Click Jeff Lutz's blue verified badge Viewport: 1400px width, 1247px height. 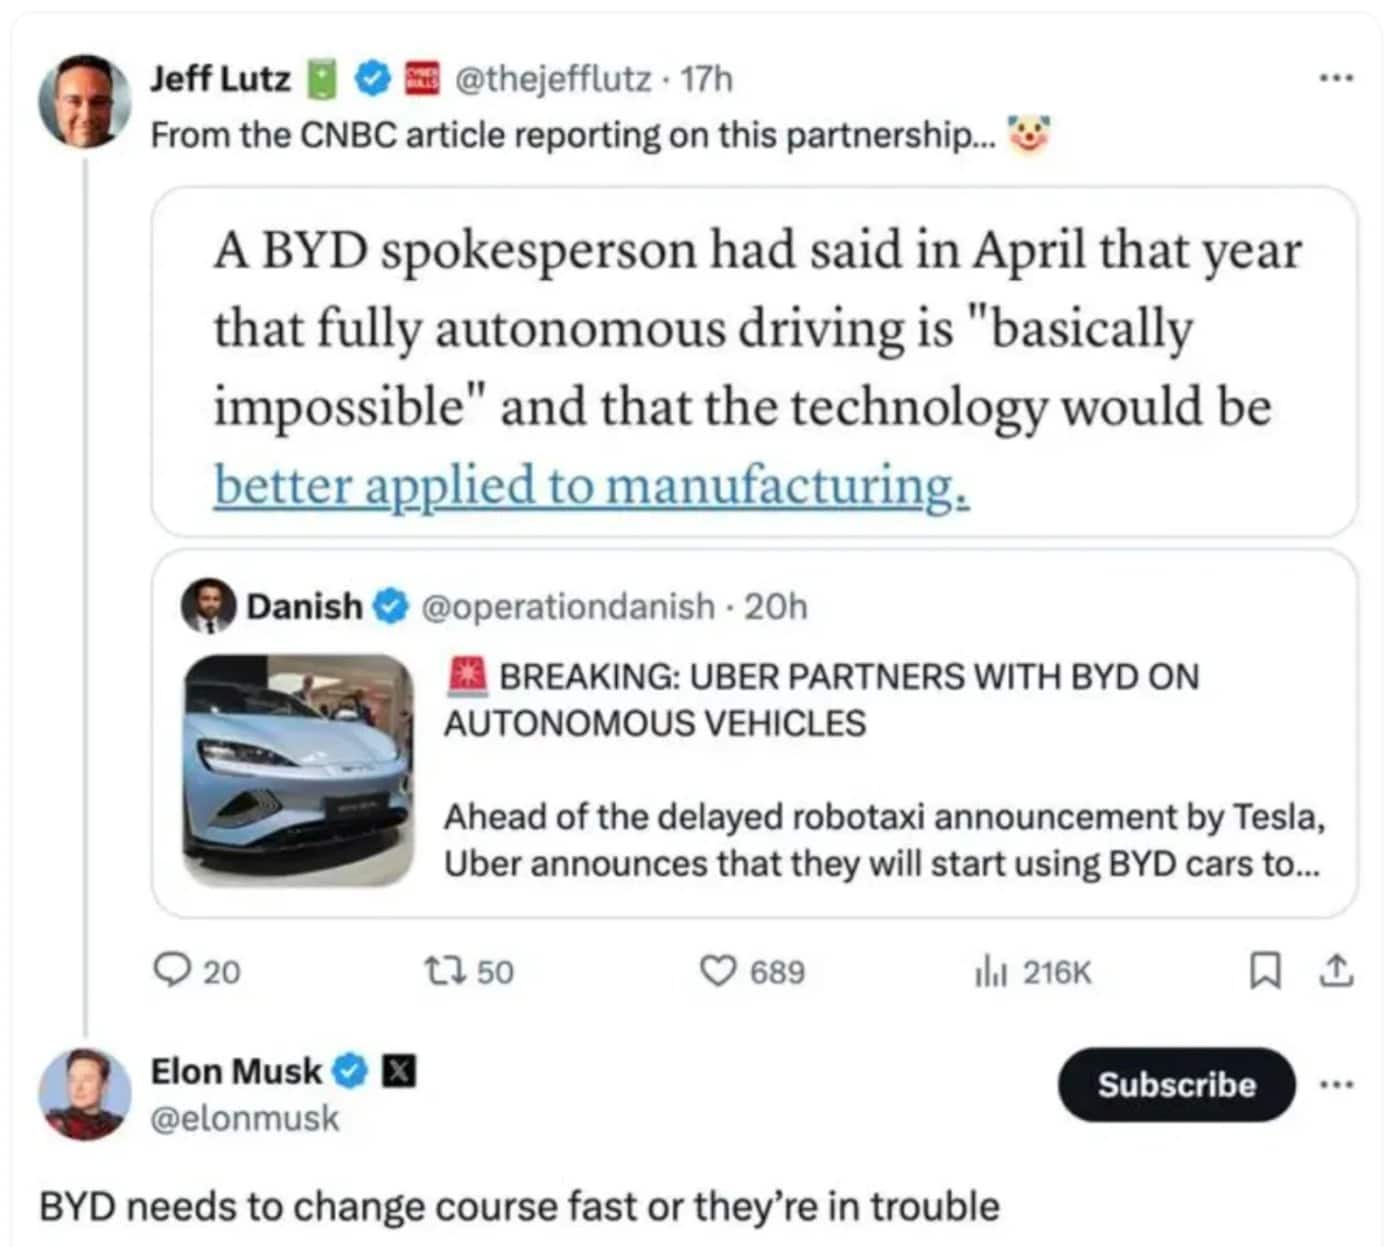(371, 77)
